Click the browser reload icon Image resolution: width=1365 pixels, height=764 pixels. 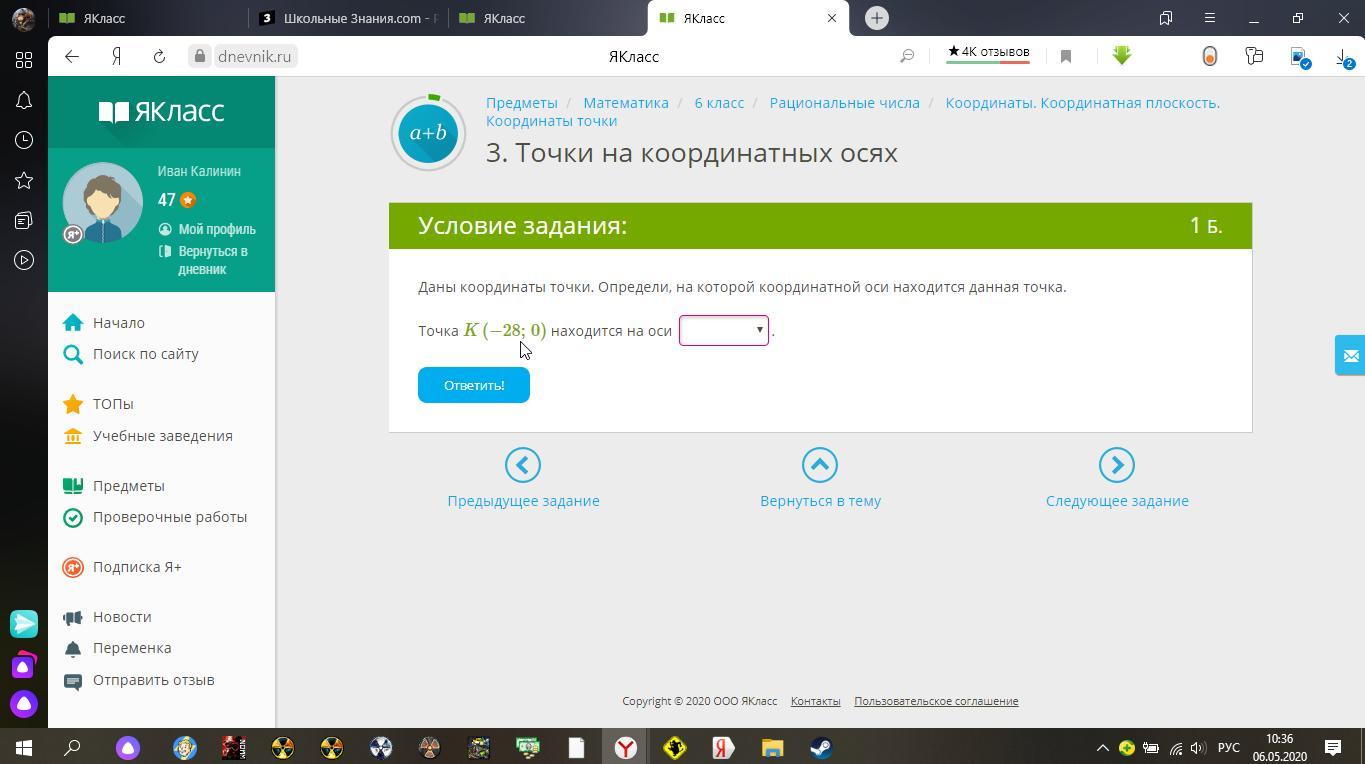pos(159,57)
